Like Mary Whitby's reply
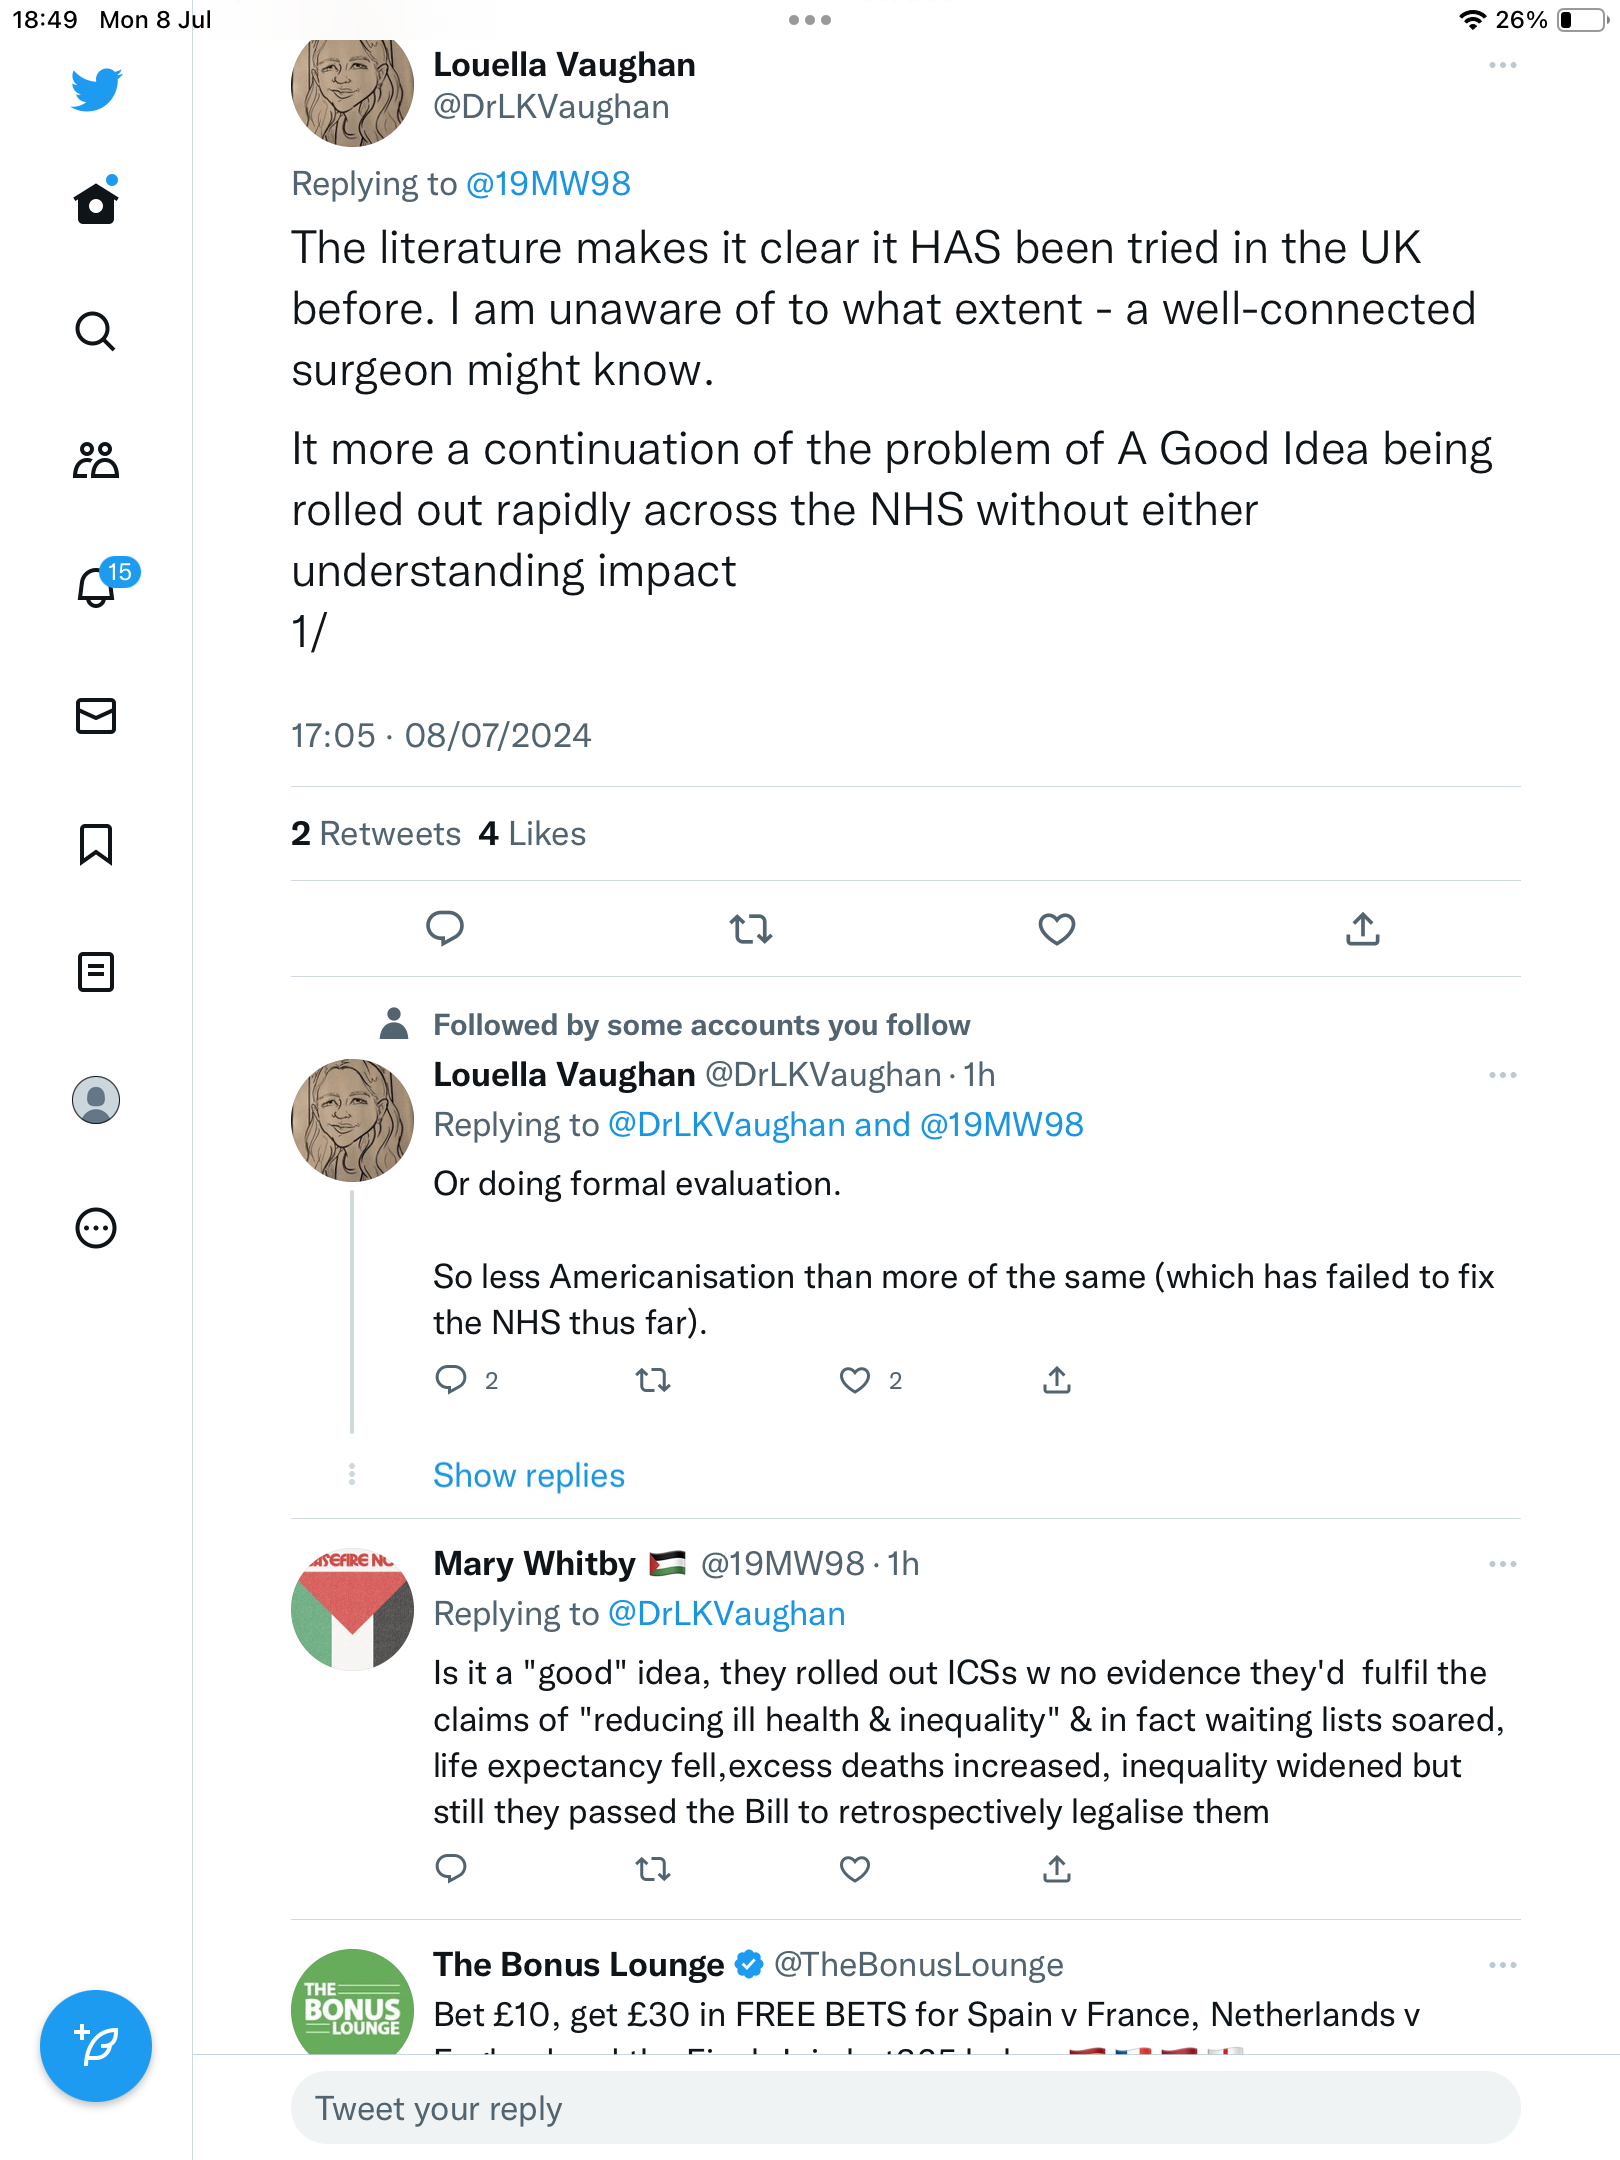 (x=854, y=1868)
